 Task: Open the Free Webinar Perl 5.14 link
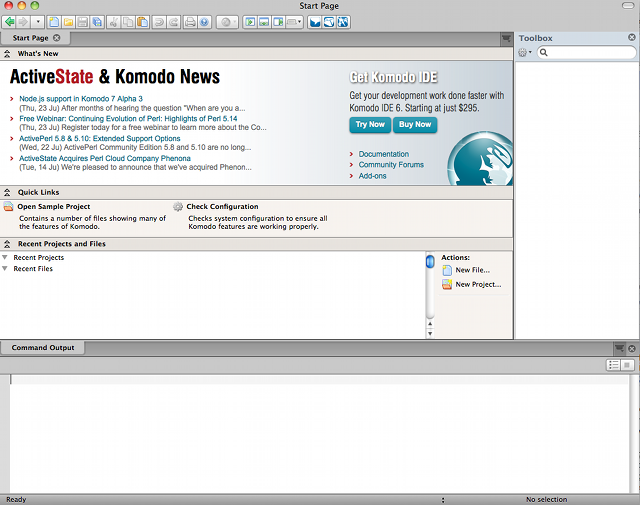pyautogui.click(x=128, y=119)
